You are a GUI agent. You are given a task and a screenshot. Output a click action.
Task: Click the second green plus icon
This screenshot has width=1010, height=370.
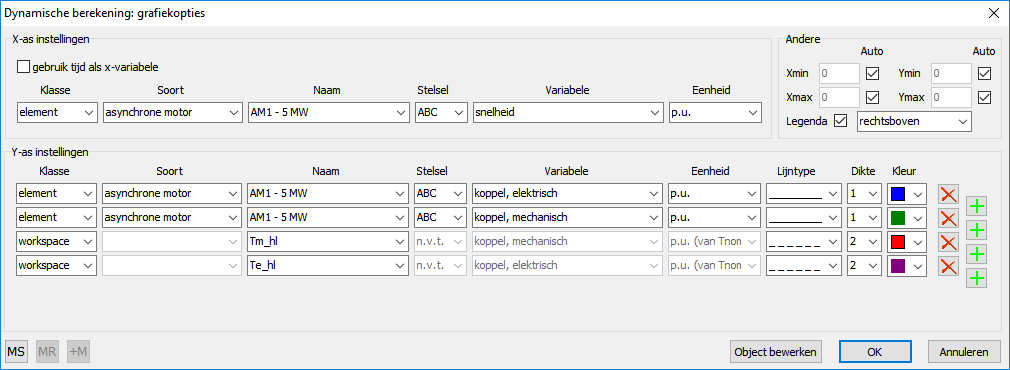pos(977,230)
